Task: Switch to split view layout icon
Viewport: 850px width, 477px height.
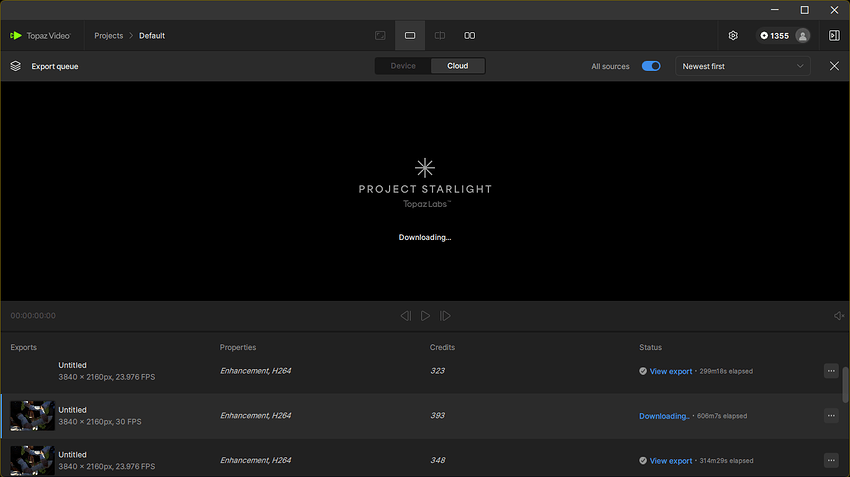Action: click(440, 36)
